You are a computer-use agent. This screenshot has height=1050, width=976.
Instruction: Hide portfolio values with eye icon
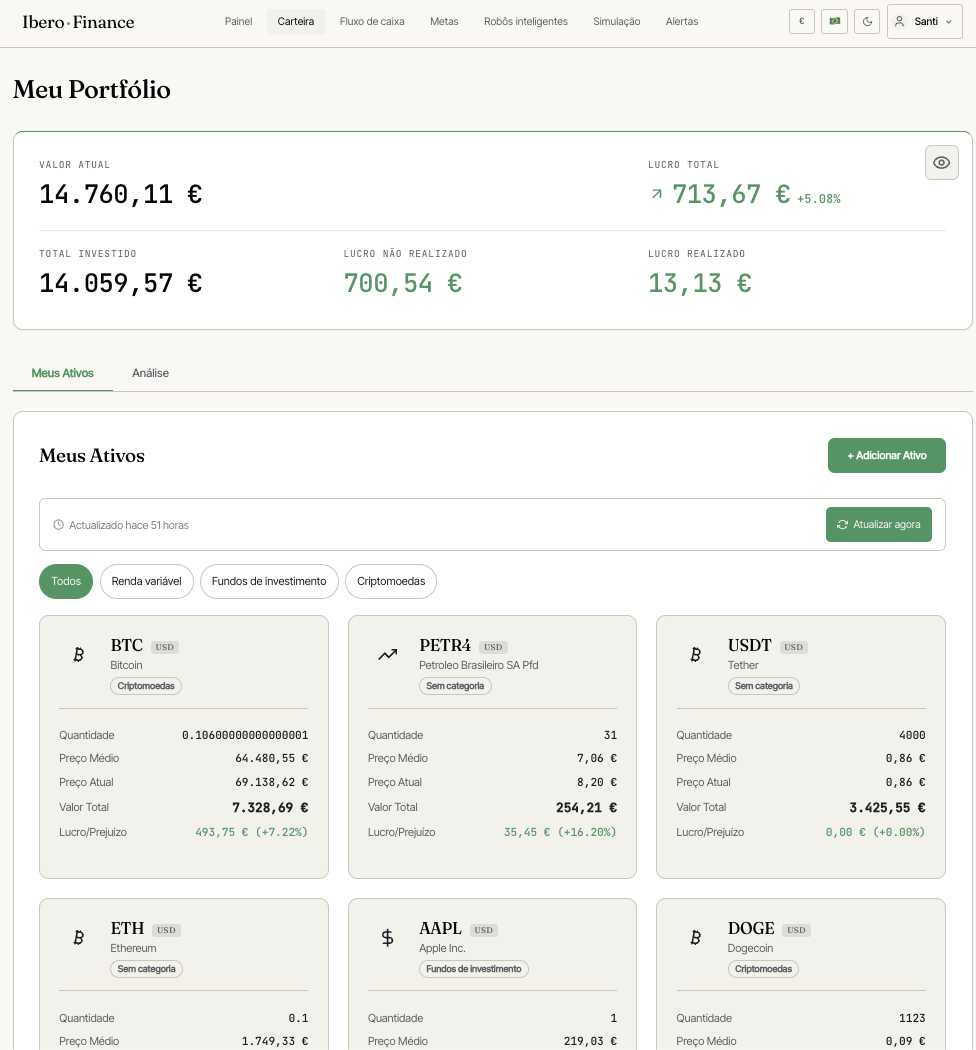pos(941,163)
